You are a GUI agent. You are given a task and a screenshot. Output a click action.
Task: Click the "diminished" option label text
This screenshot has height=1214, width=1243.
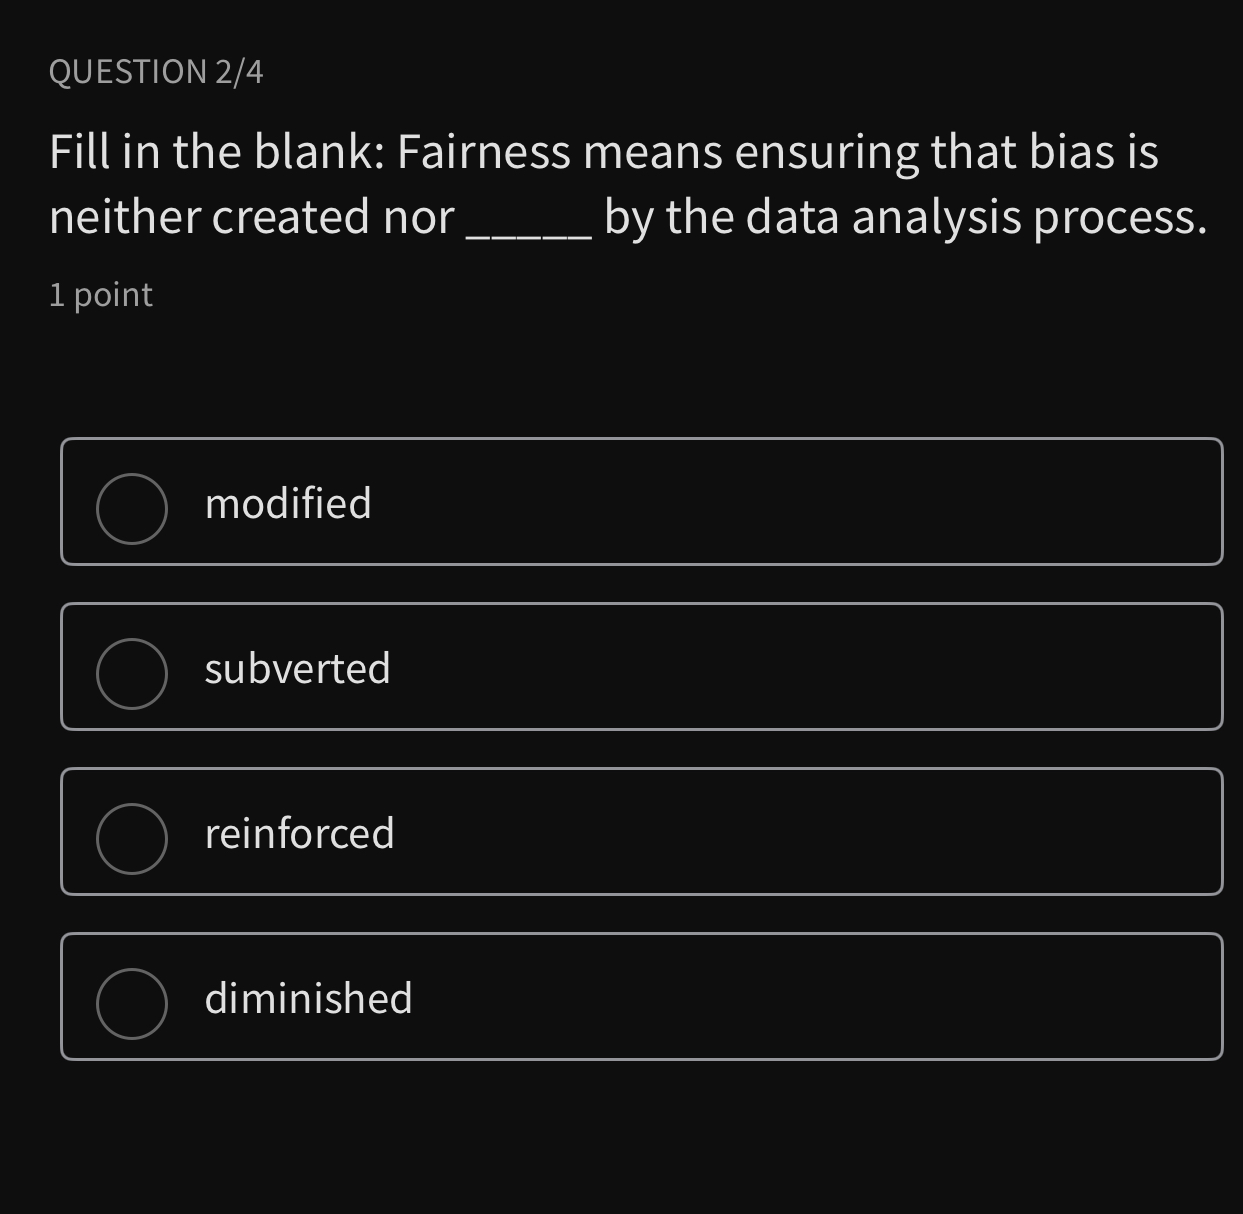click(x=308, y=998)
